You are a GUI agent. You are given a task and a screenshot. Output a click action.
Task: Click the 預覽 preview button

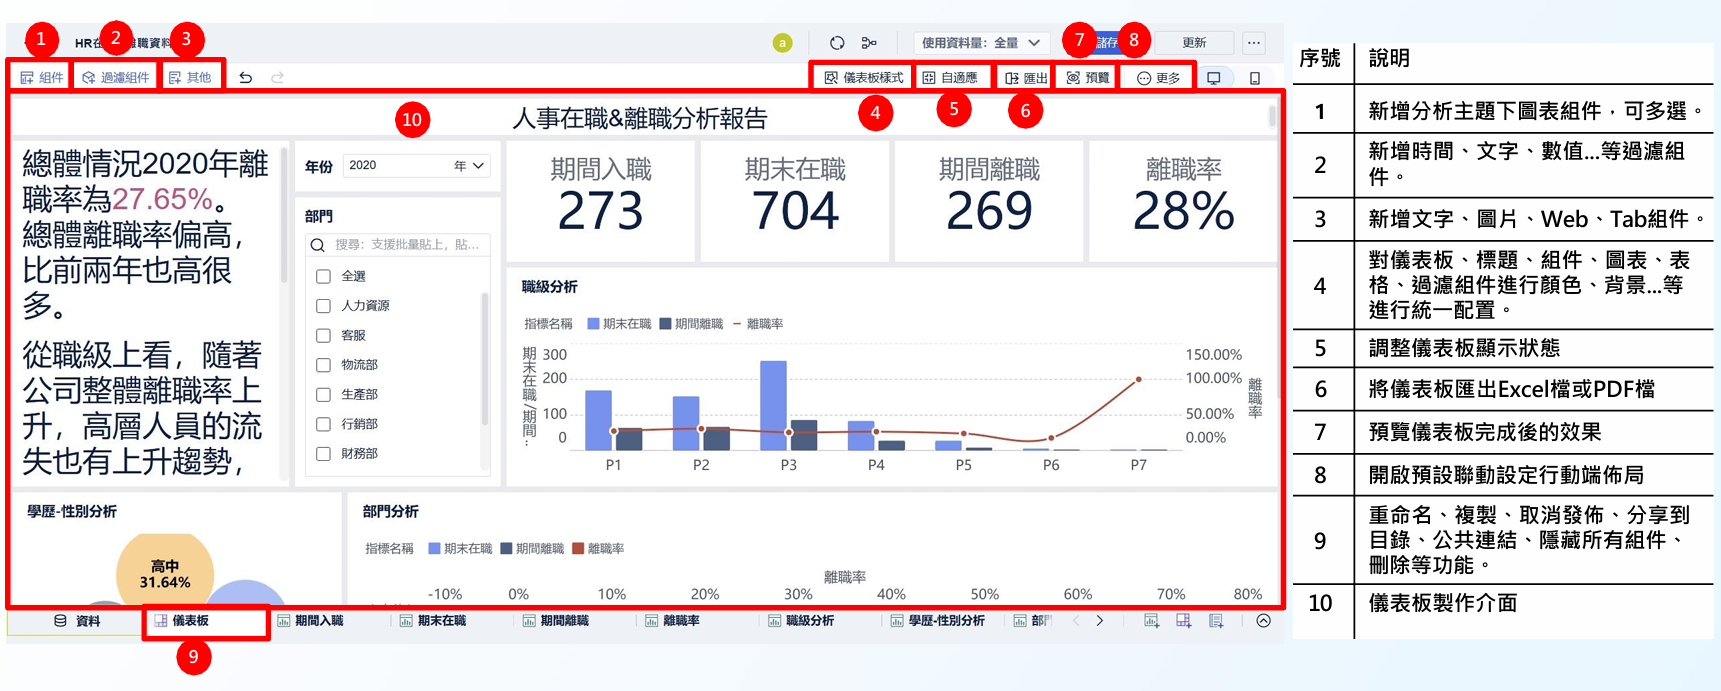(1088, 77)
